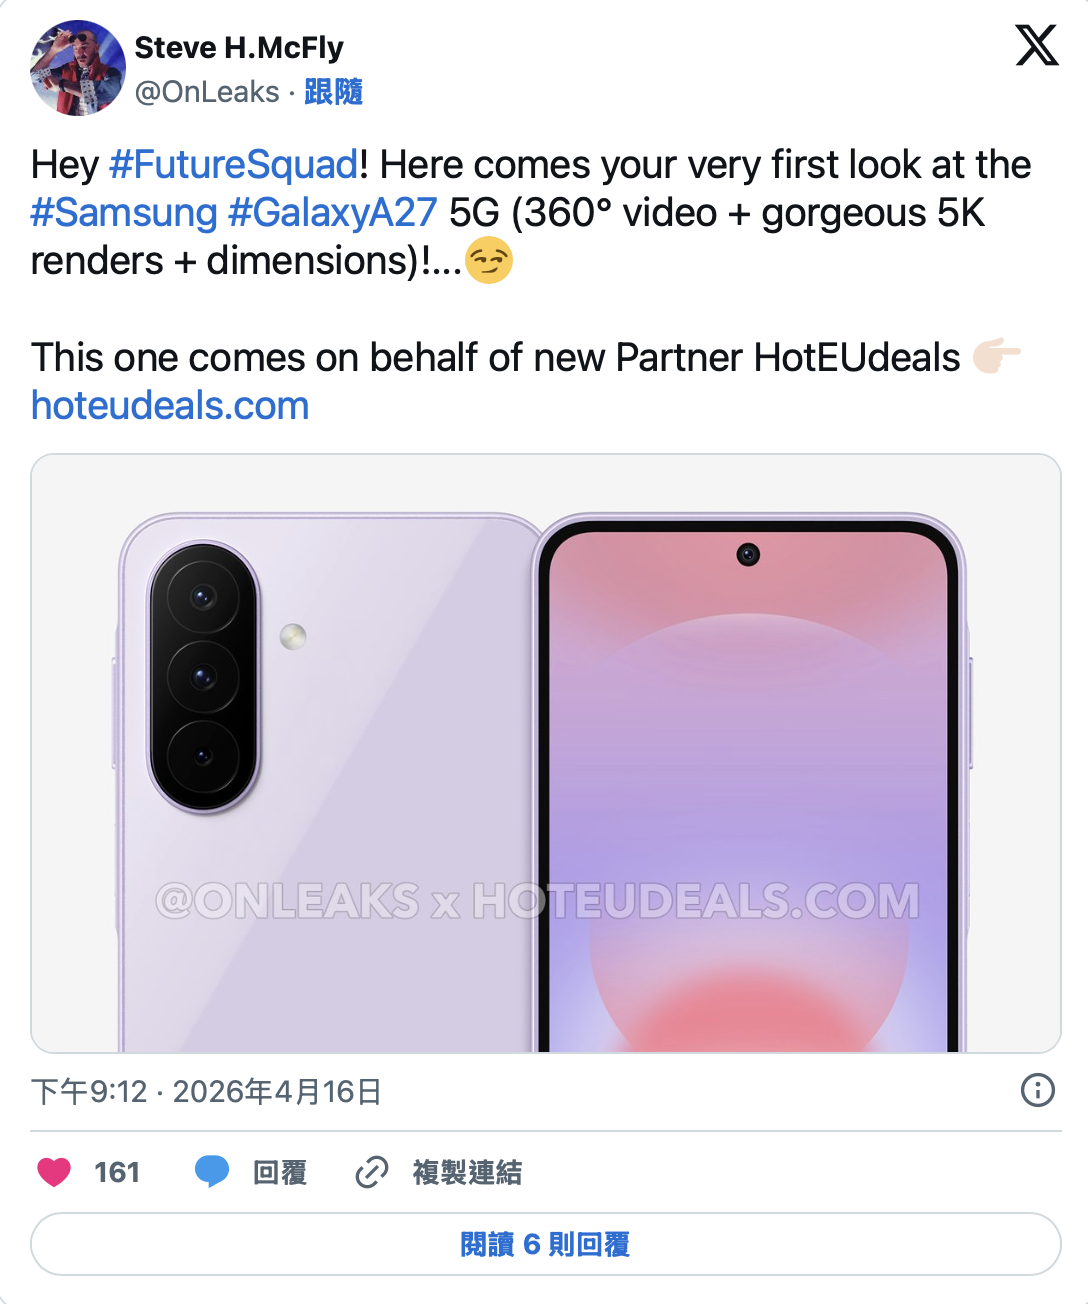
Task: Read 6 replies with 閱讀 6 則回覆 button
Action: [546, 1244]
